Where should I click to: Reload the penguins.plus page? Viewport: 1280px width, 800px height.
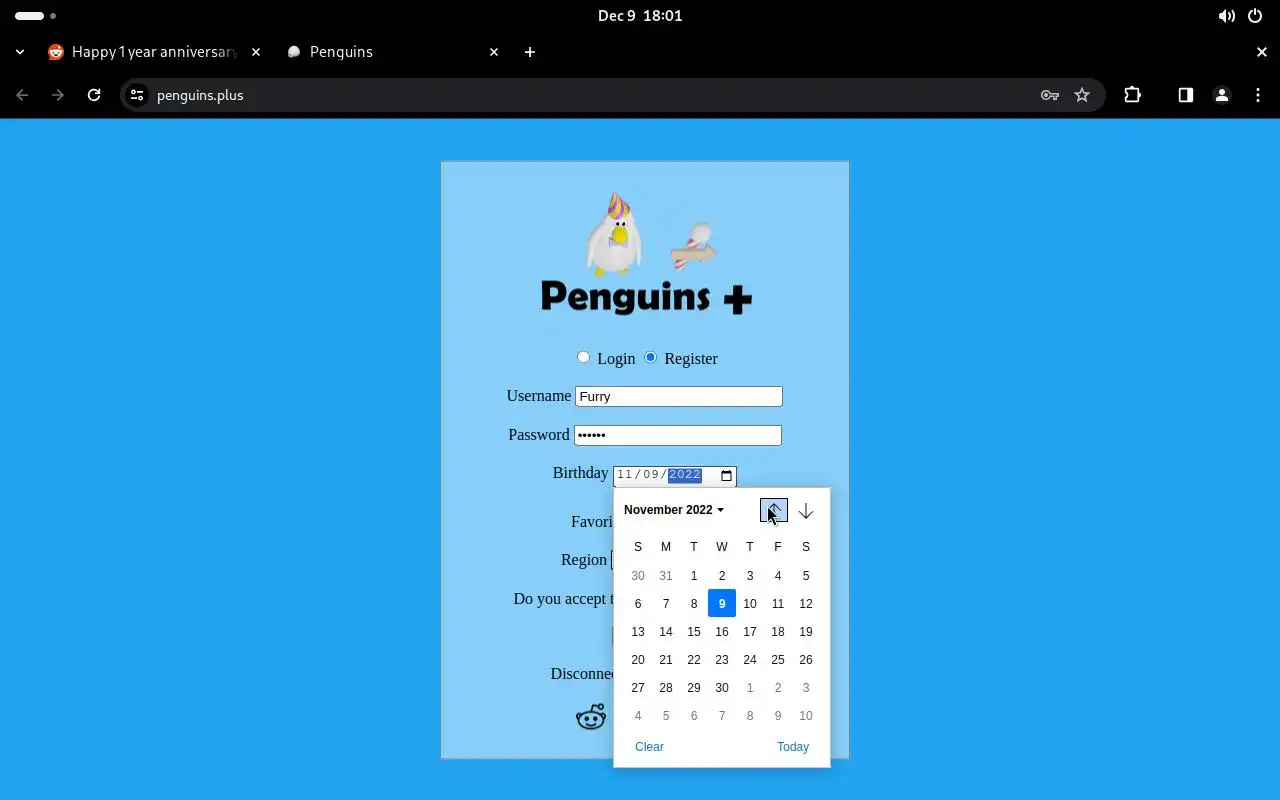[94, 95]
